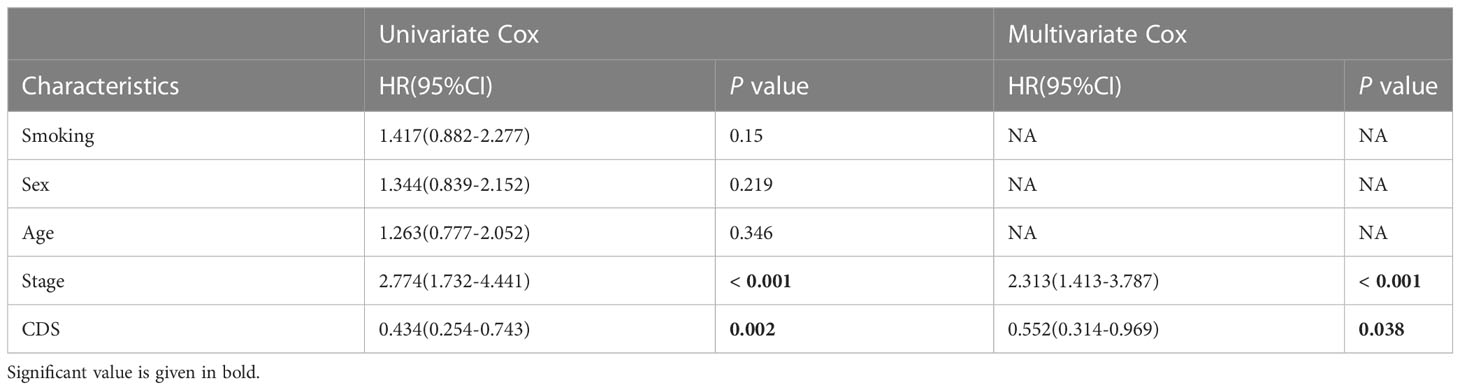
Task: Select the CDS row label
Action: pos(41,329)
